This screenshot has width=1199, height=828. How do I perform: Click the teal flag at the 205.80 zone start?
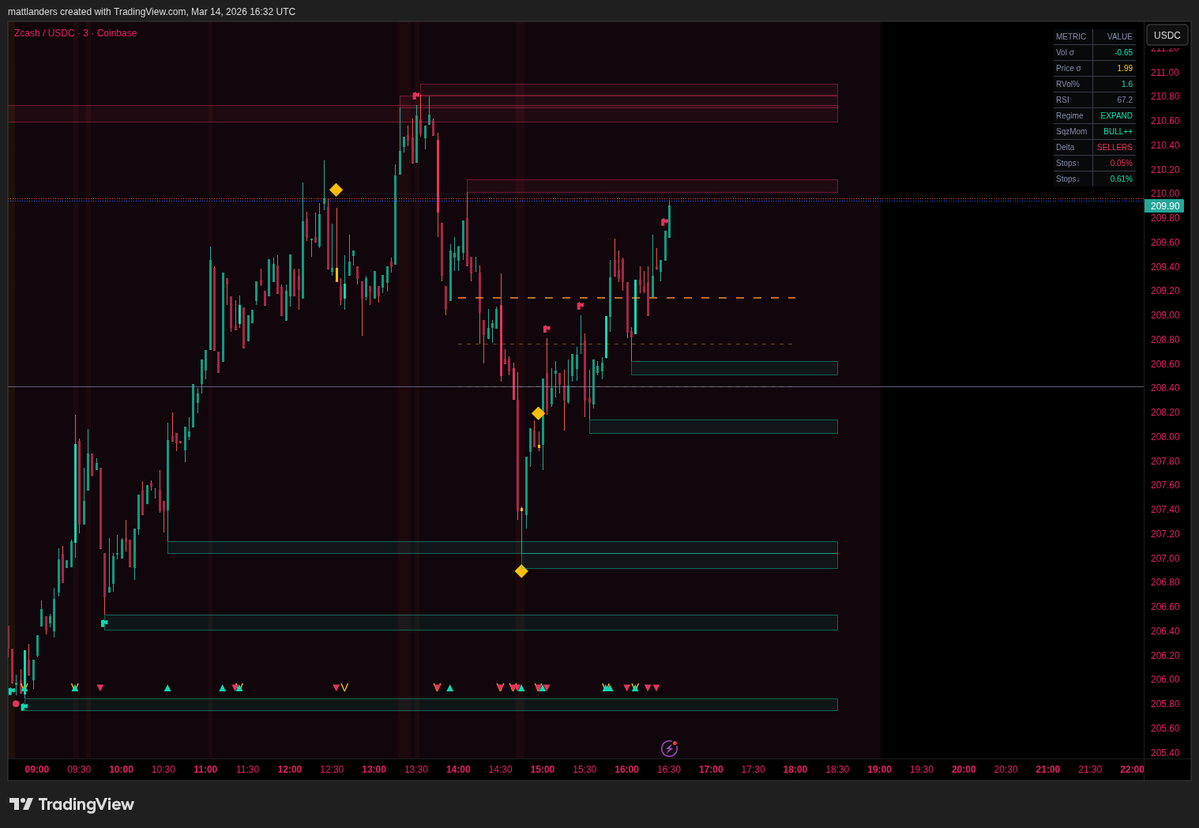[x=24, y=706]
